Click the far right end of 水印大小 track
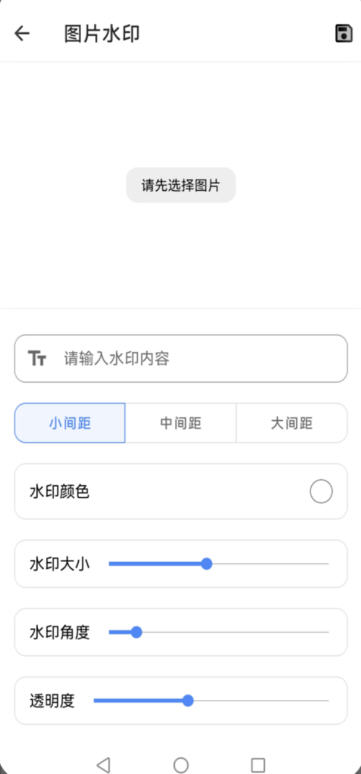Image resolution: width=361 pixels, height=774 pixels. 326,564
